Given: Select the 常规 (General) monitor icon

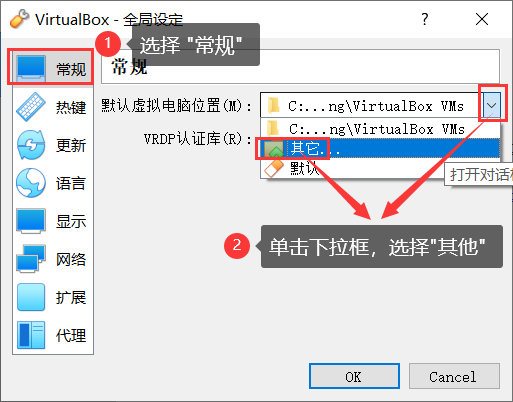Looking at the screenshot, I should click(31, 69).
